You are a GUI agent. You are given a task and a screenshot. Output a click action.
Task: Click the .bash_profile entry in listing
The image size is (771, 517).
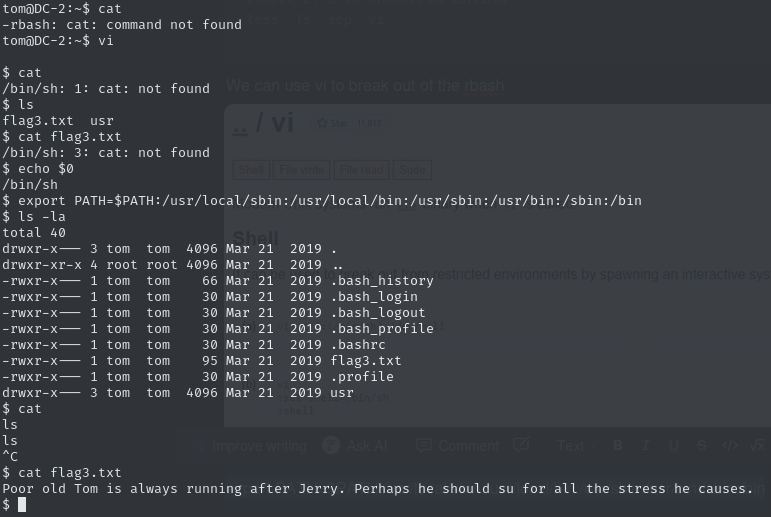[x=382, y=329]
